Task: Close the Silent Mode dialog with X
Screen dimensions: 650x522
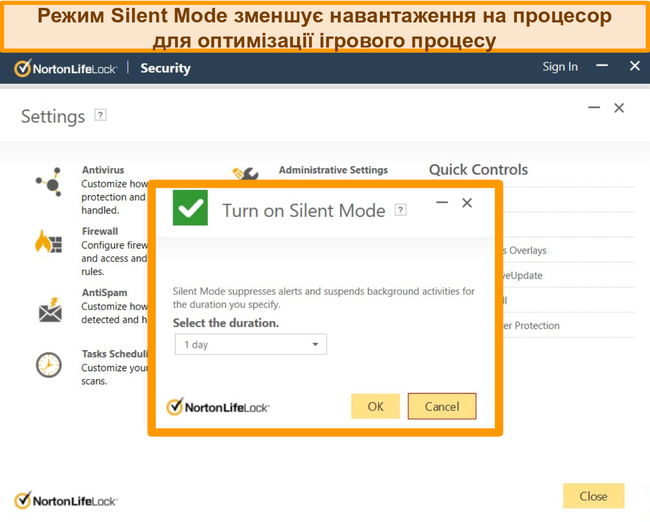Action: click(467, 203)
